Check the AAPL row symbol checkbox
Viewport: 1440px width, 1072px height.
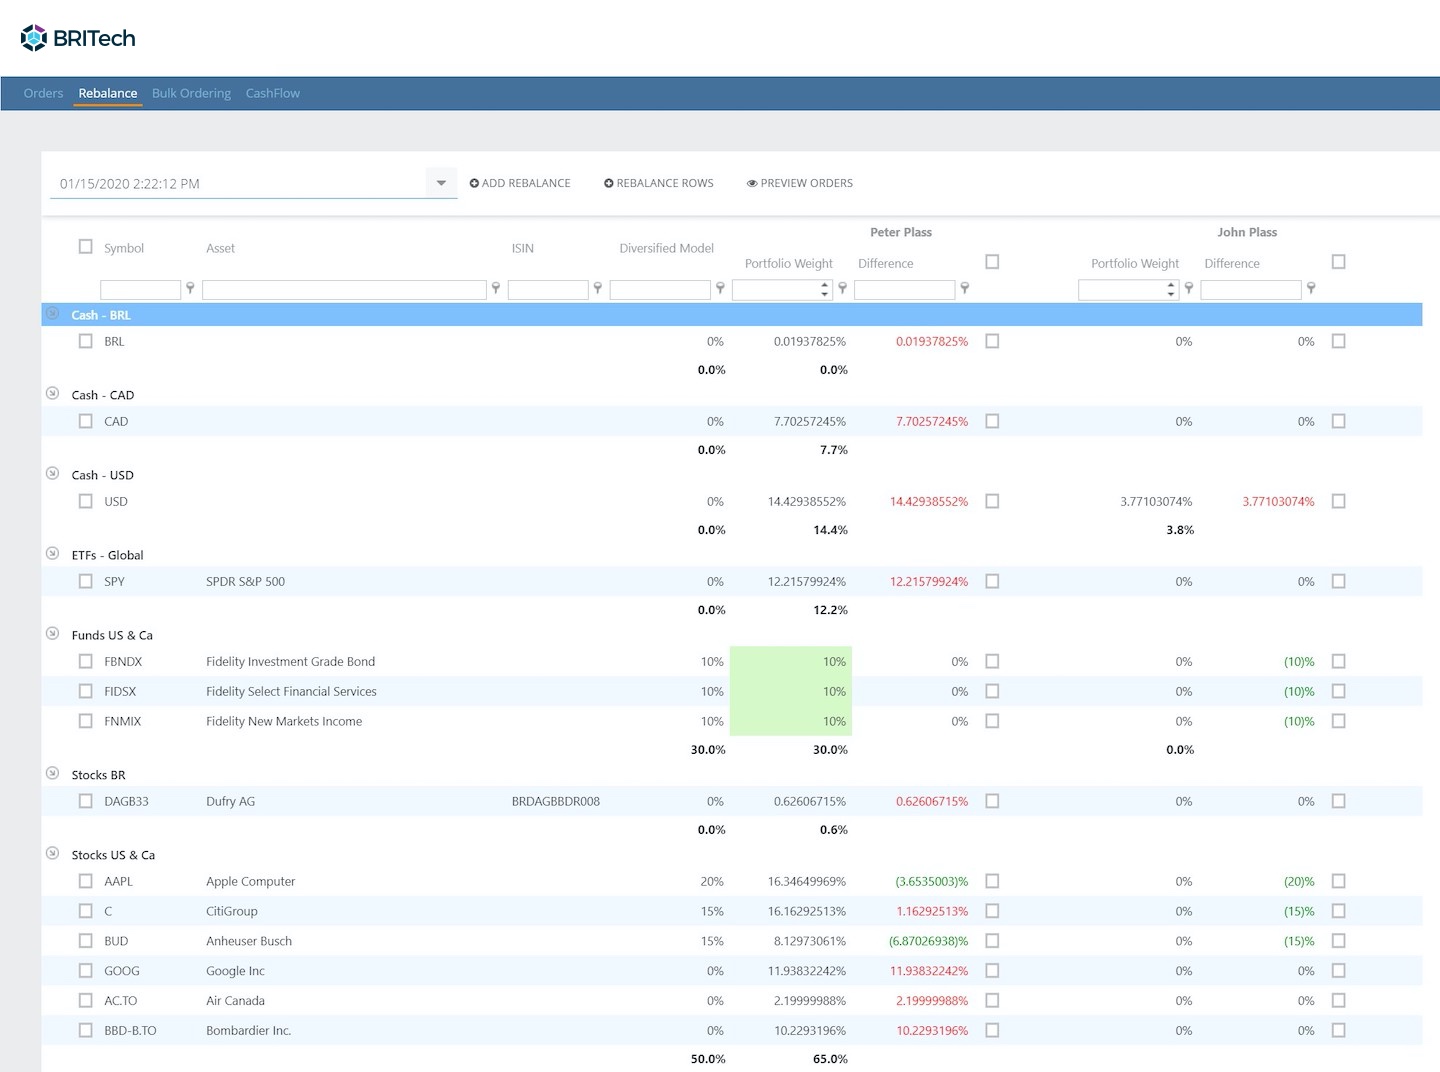pos(86,881)
